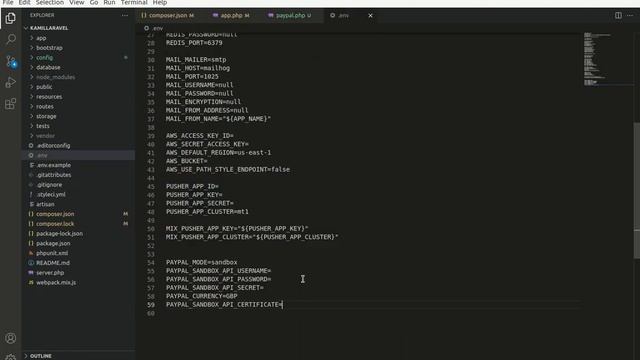Open the Selection menu
Viewport: 640px width, 360px height.
point(50,2)
